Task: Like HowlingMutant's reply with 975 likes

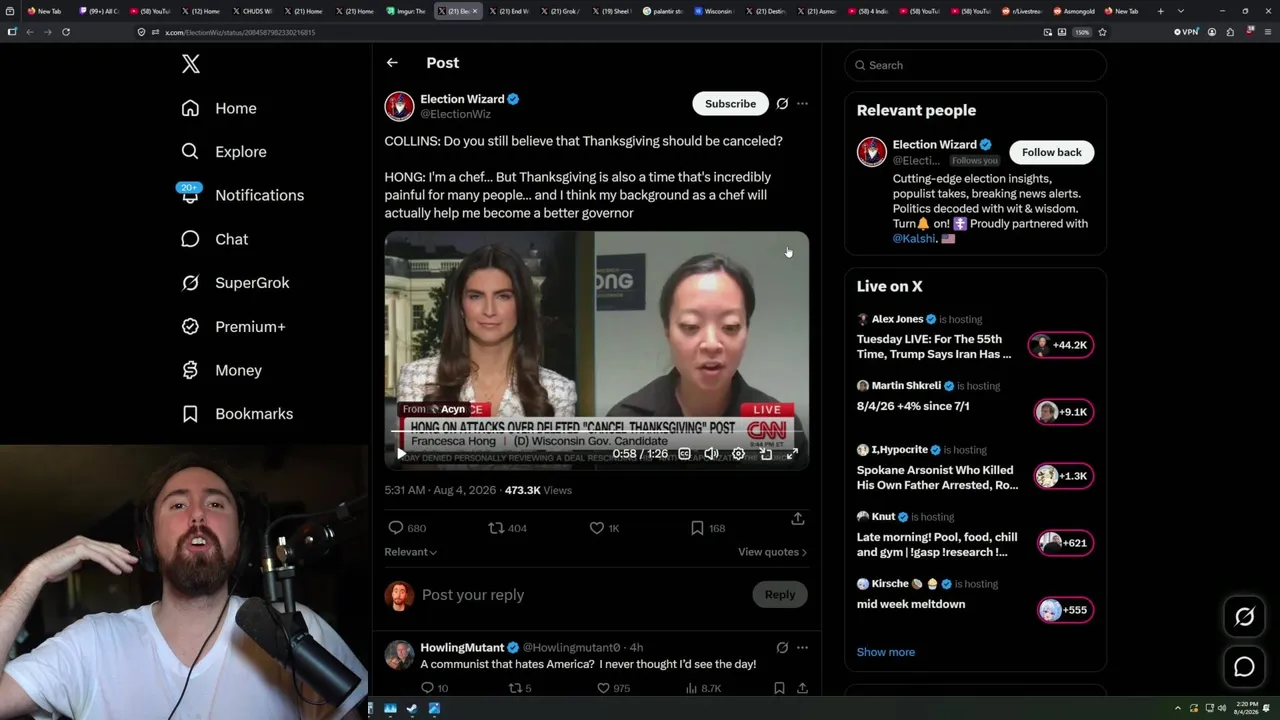Action: click(613, 688)
